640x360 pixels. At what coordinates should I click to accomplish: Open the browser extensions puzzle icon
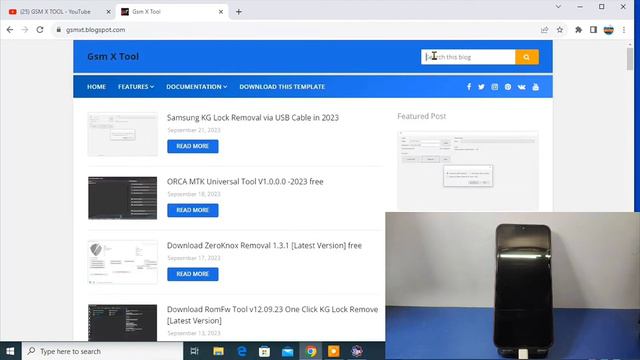pos(578,30)
